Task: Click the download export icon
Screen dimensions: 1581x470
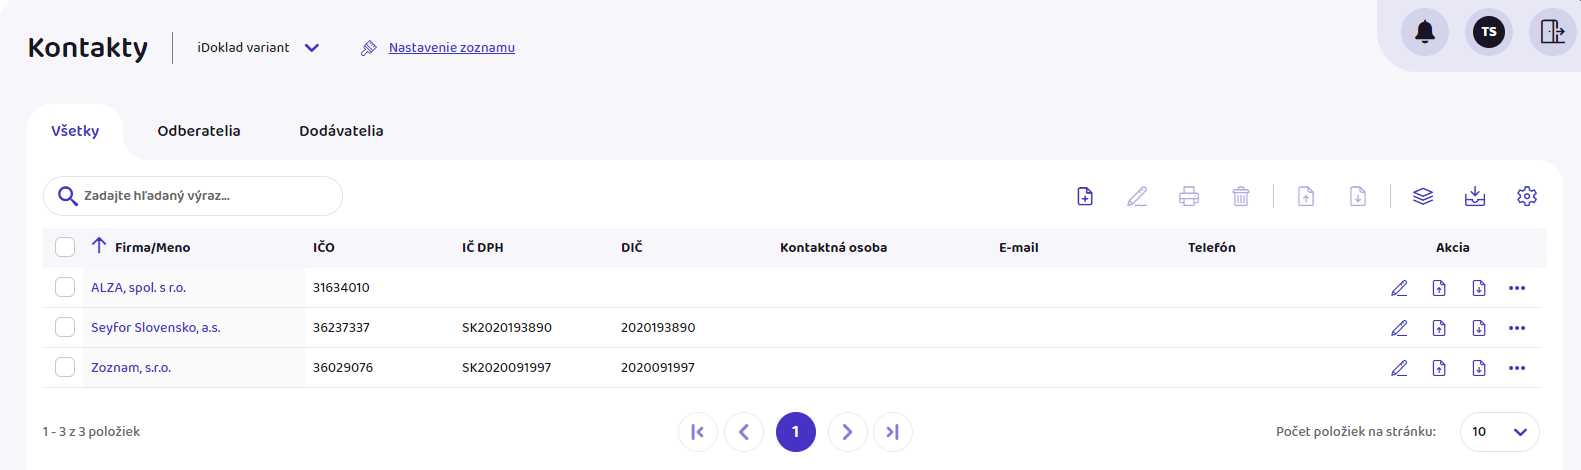Action: (x=1475, y=197)
